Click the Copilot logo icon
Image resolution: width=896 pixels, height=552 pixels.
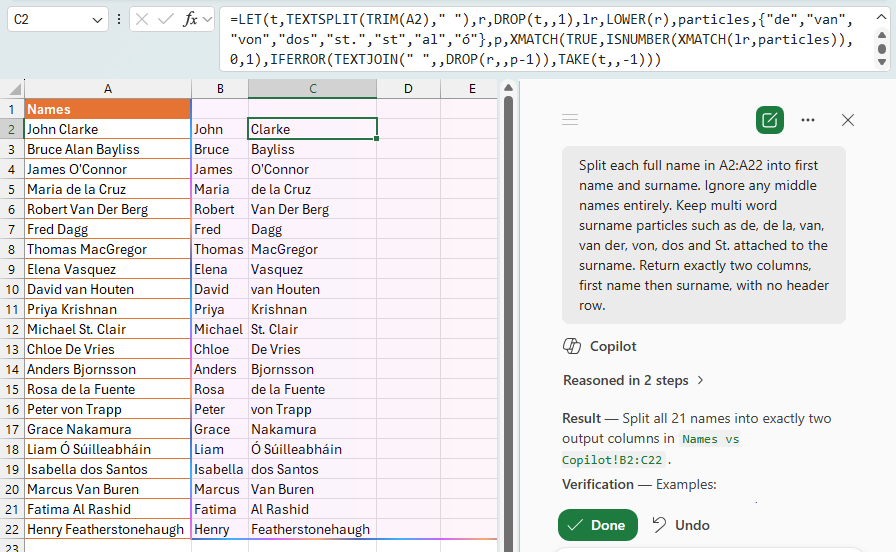point(572,346)
